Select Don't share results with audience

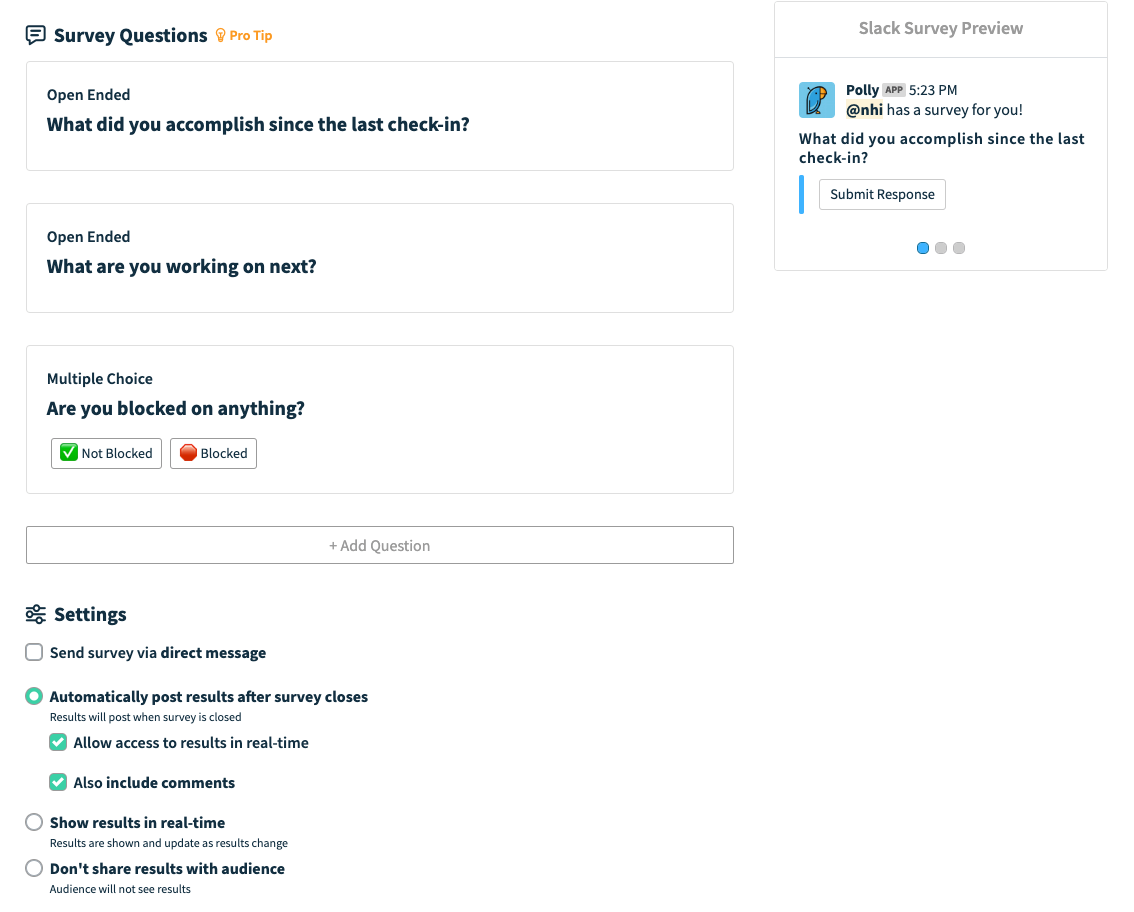(34, 868)
